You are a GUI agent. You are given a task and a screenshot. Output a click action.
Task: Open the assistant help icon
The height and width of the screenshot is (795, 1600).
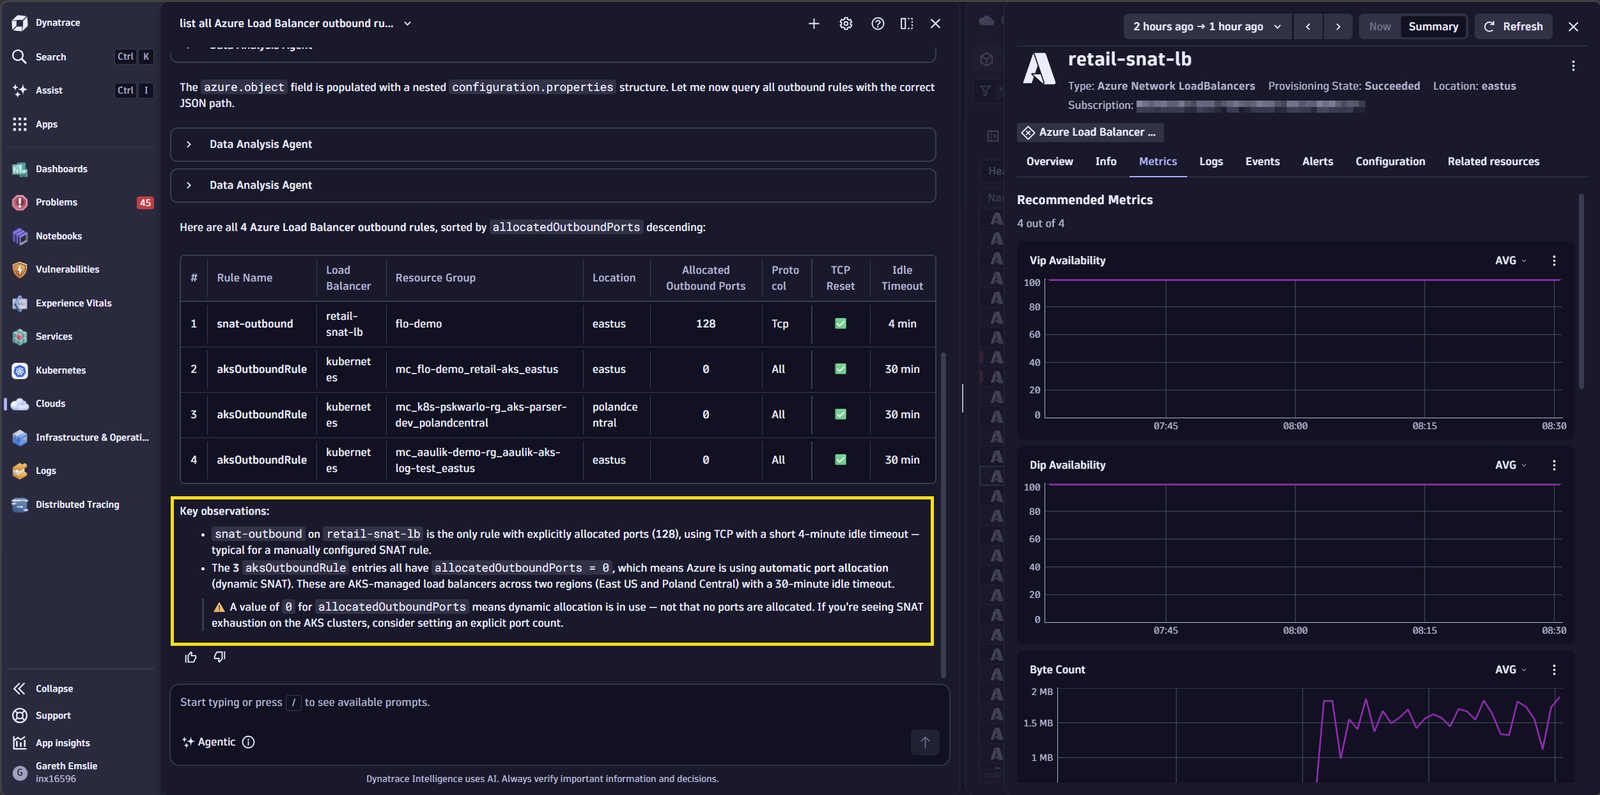click(x=878, y=24)
